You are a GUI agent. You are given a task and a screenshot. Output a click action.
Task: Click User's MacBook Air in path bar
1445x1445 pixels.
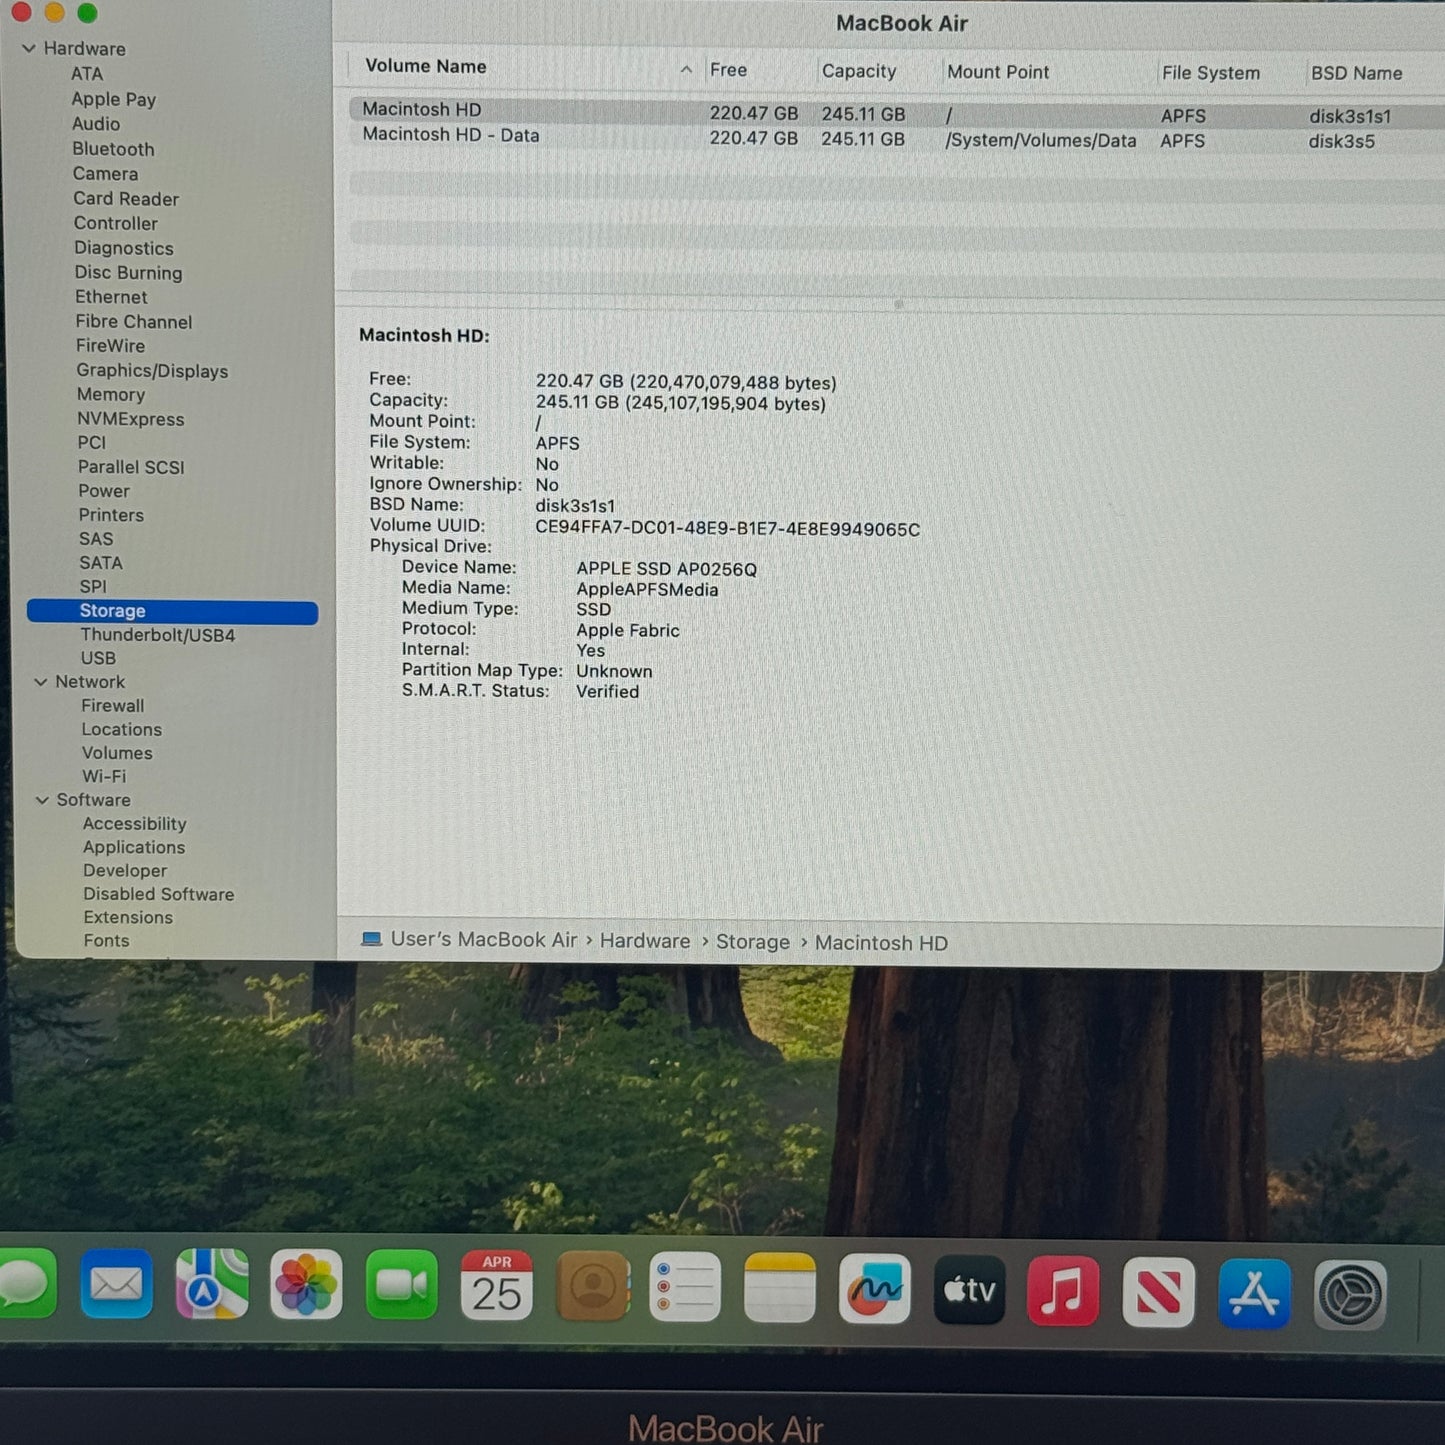pyautogui.click(x=483, y=940)
